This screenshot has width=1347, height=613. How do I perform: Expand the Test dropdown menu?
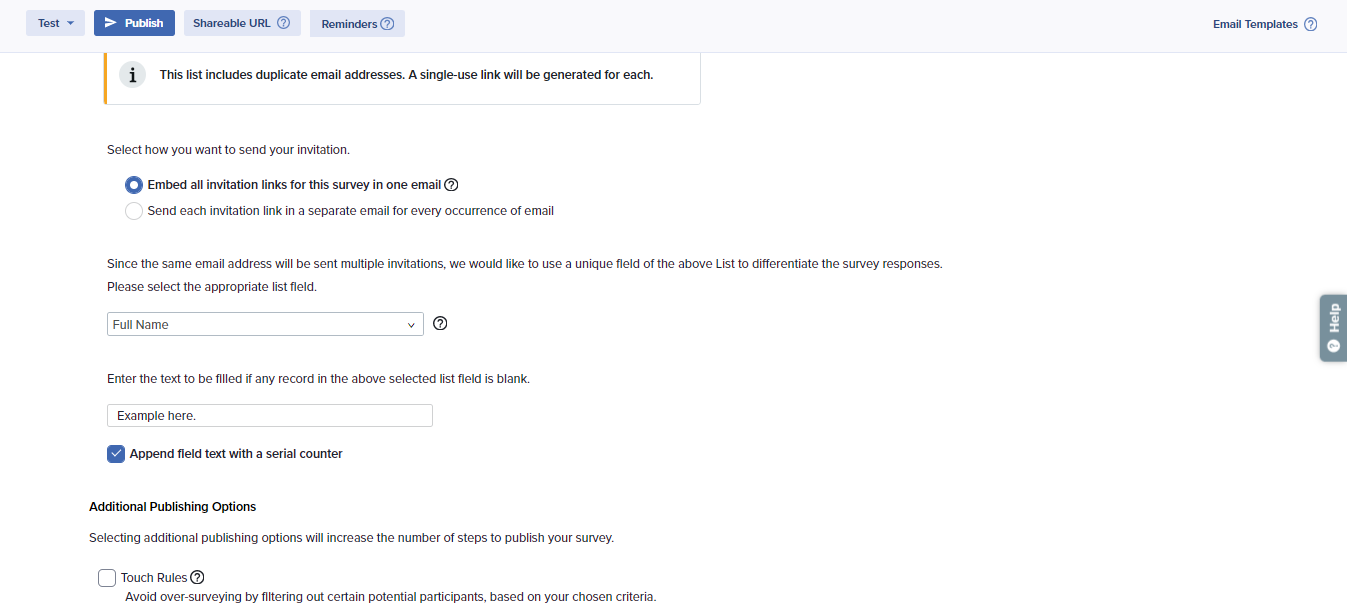(x=55, y=23)
